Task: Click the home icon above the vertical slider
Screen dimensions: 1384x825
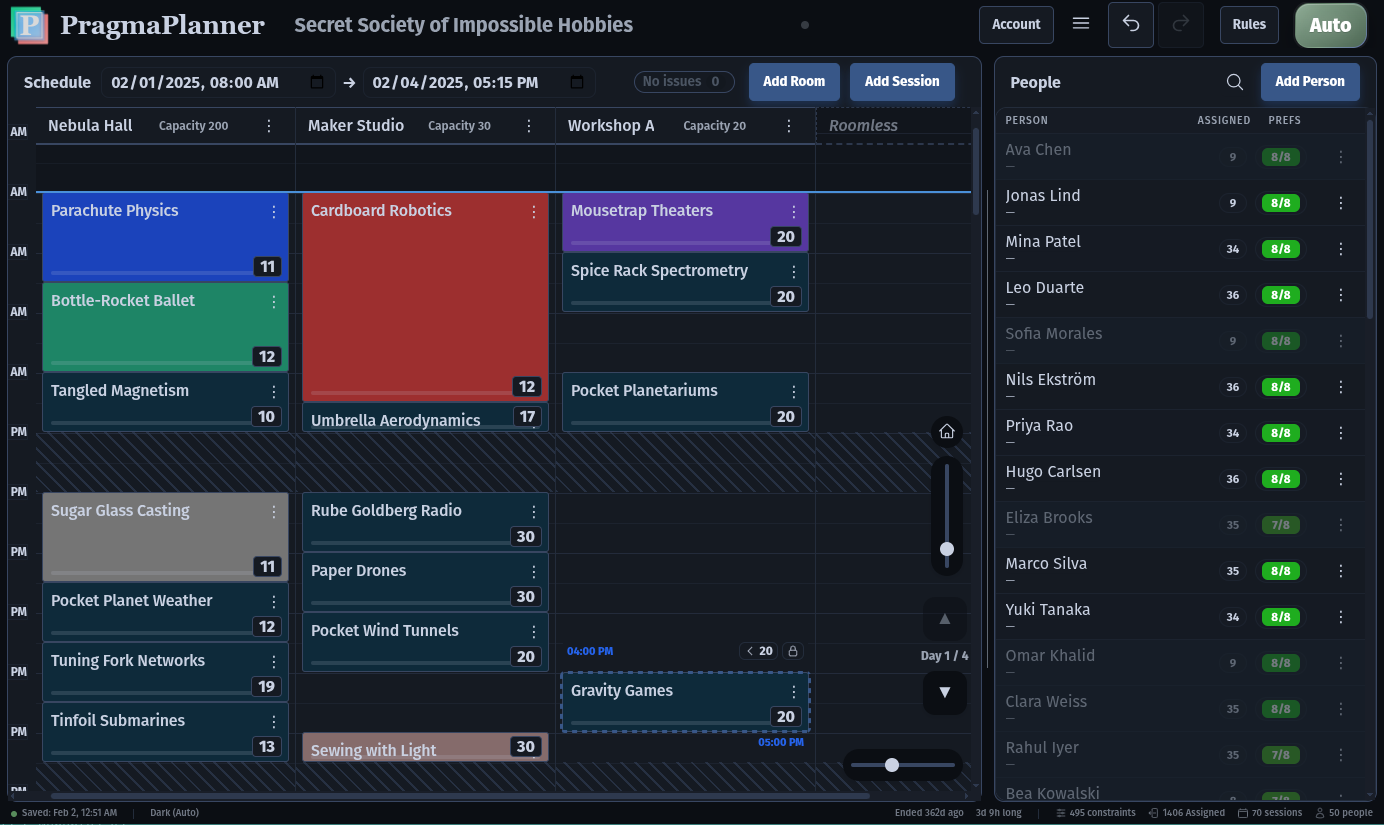Action: pyautogui.click(x=946, y=431)
